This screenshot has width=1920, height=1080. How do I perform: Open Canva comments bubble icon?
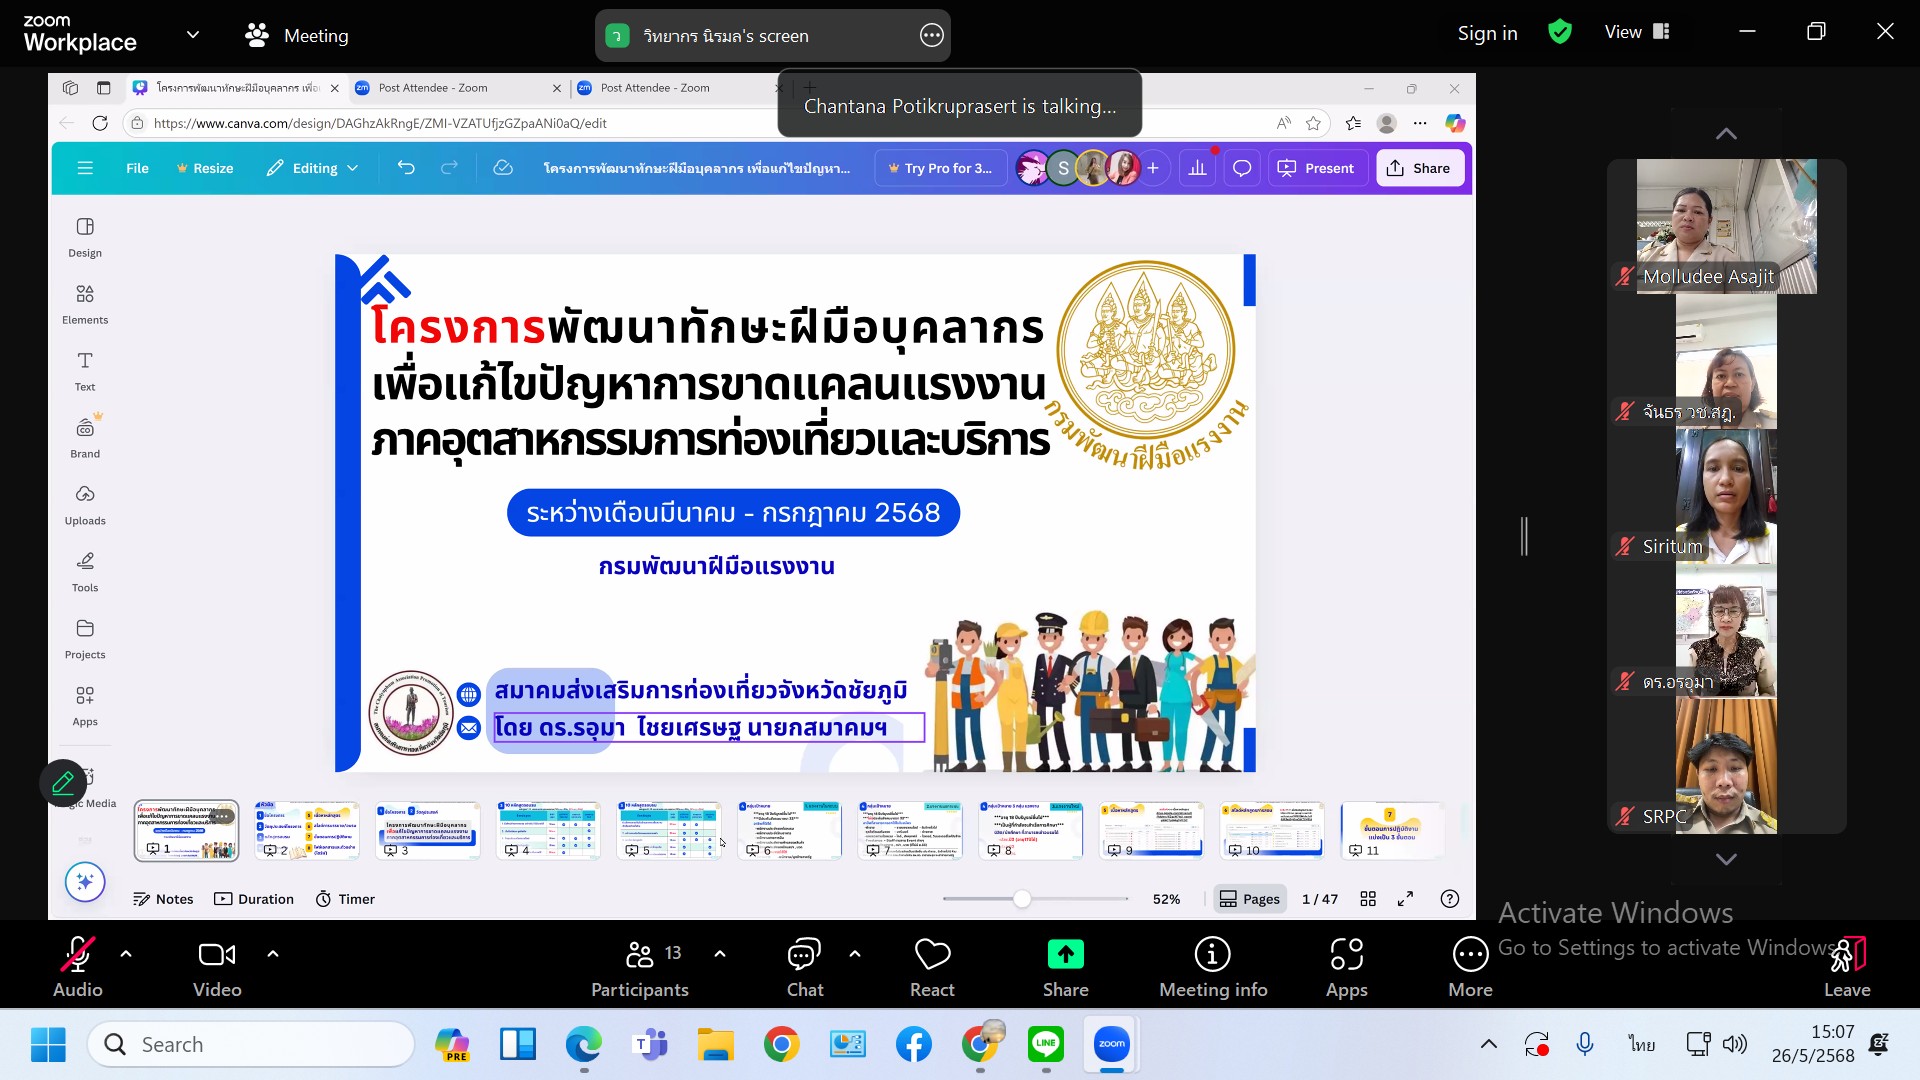[x=1241, y=168]
